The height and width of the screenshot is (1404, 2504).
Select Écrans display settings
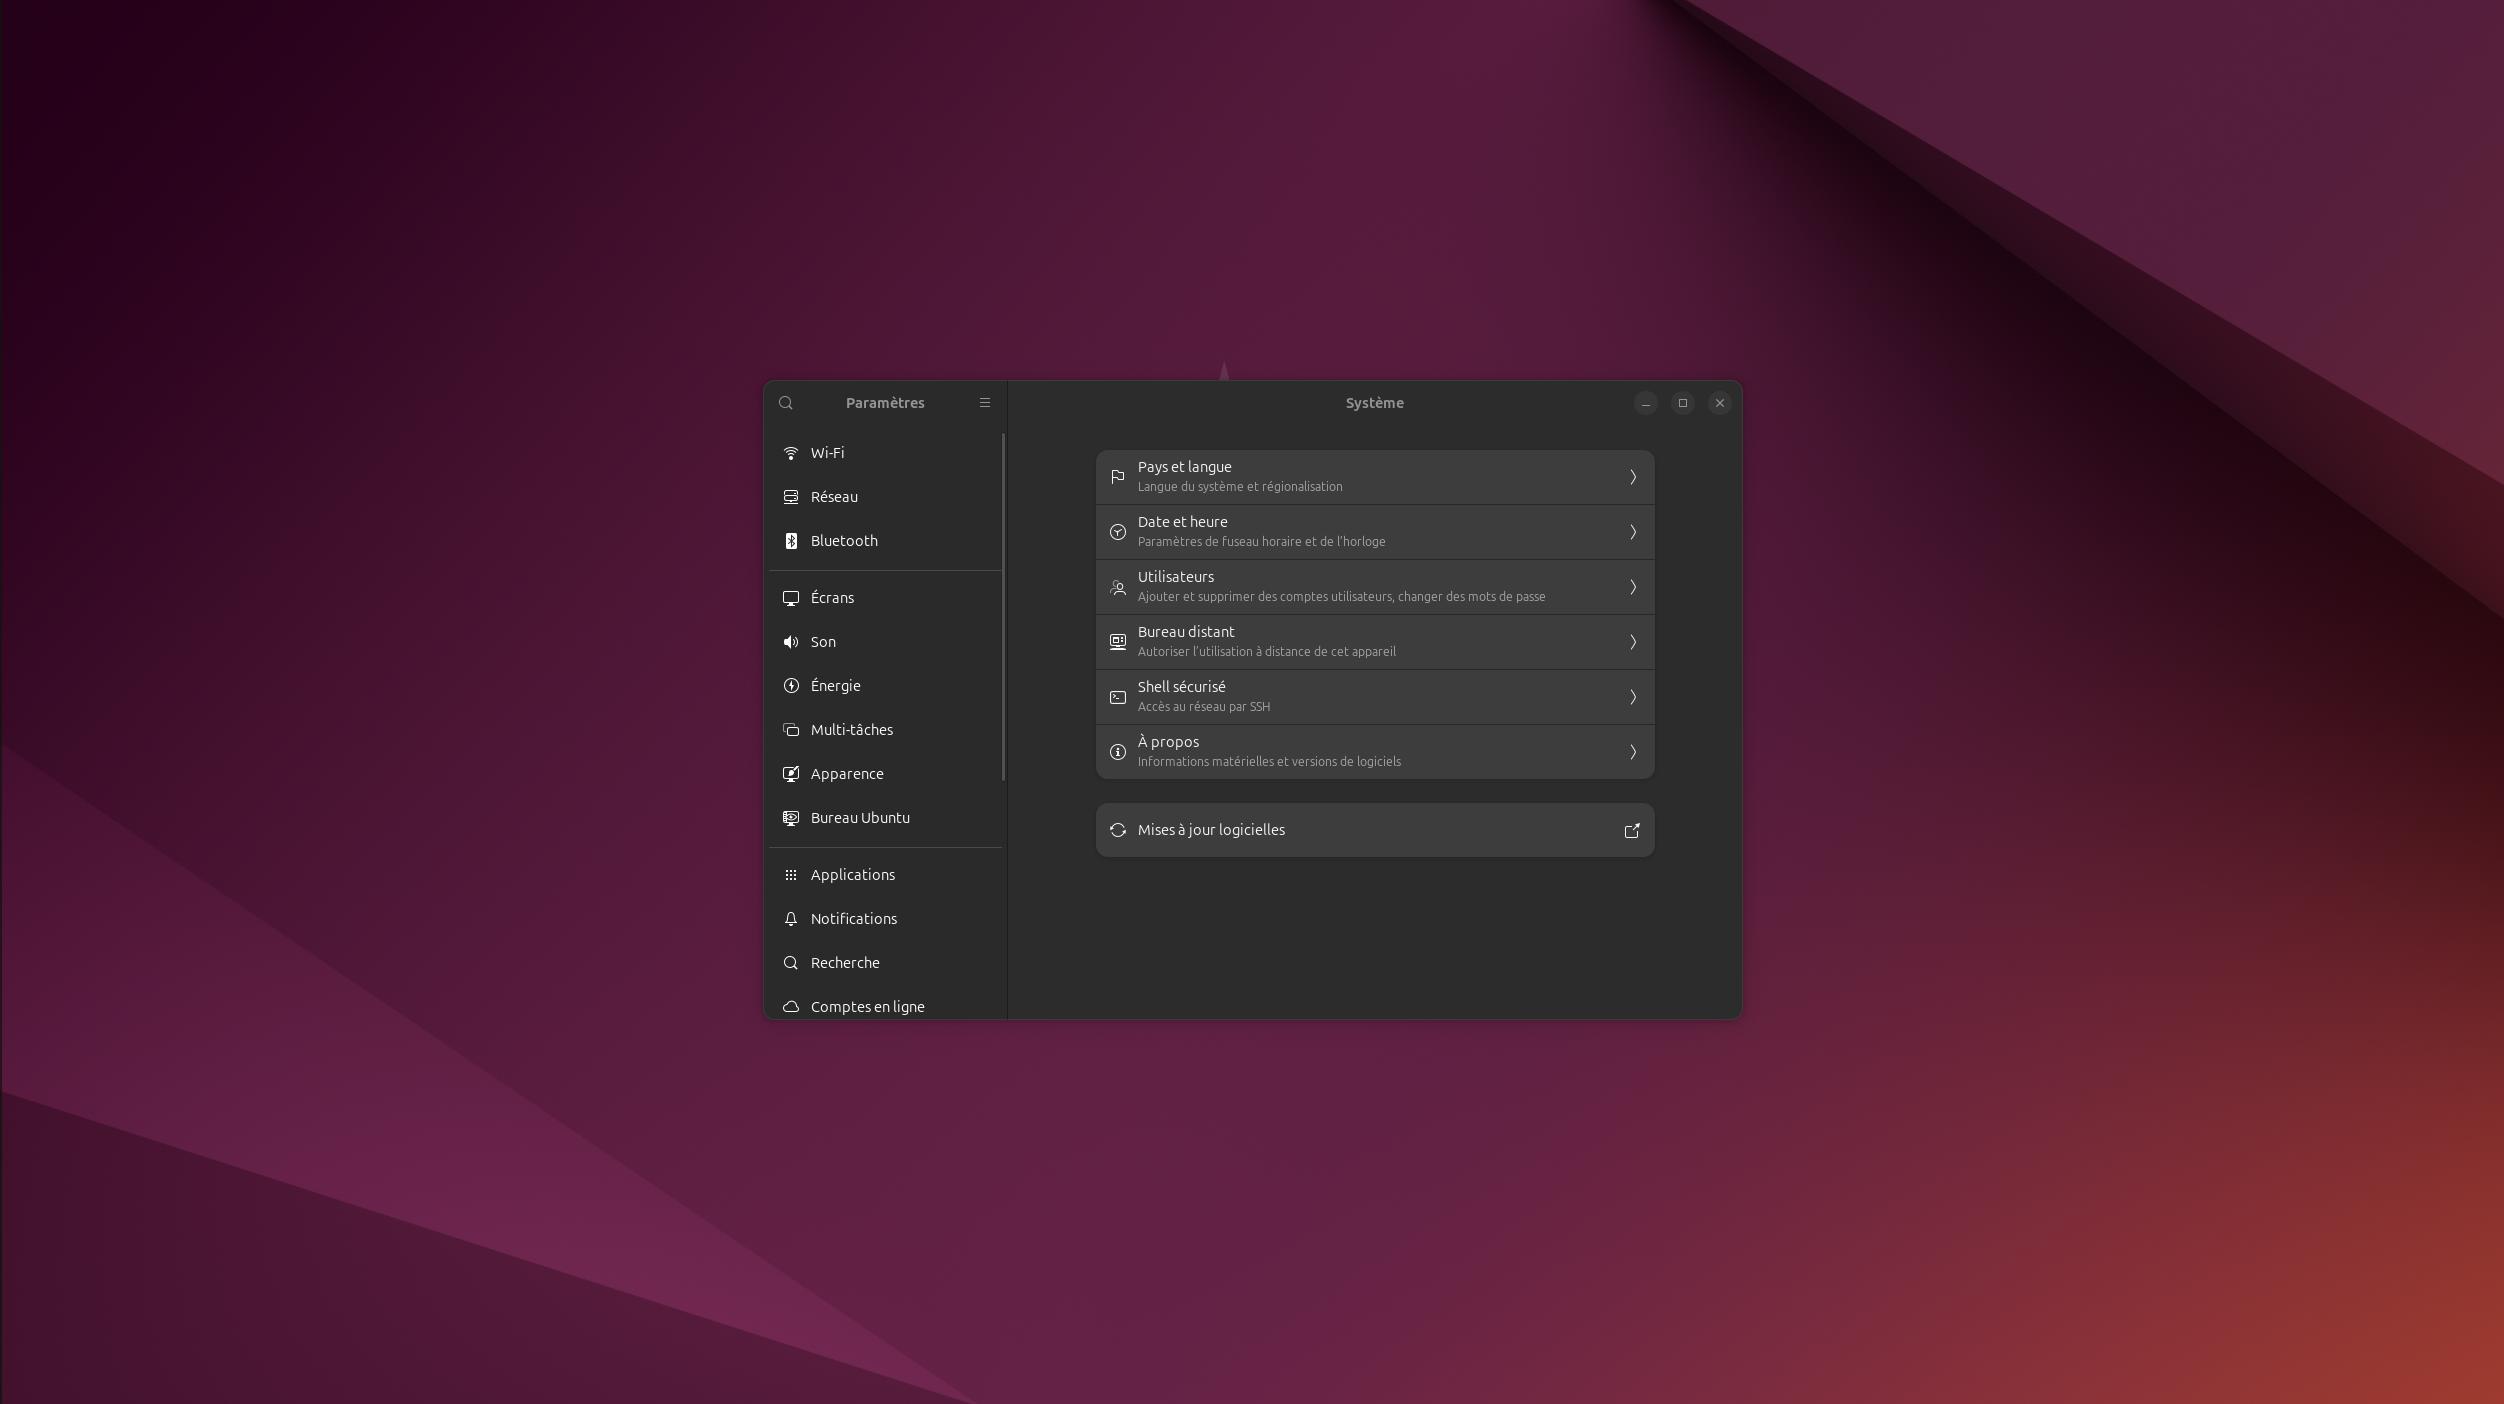[x=832, y=598]
